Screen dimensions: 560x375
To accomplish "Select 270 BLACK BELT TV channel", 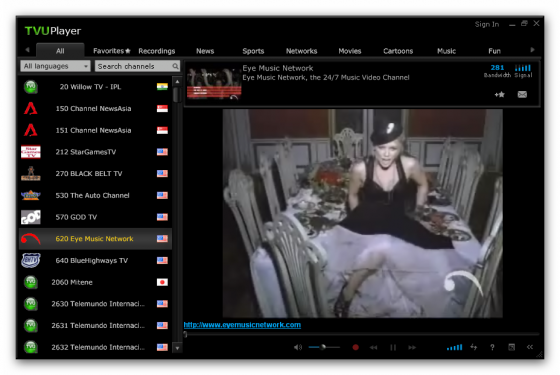I will [95, 174].
